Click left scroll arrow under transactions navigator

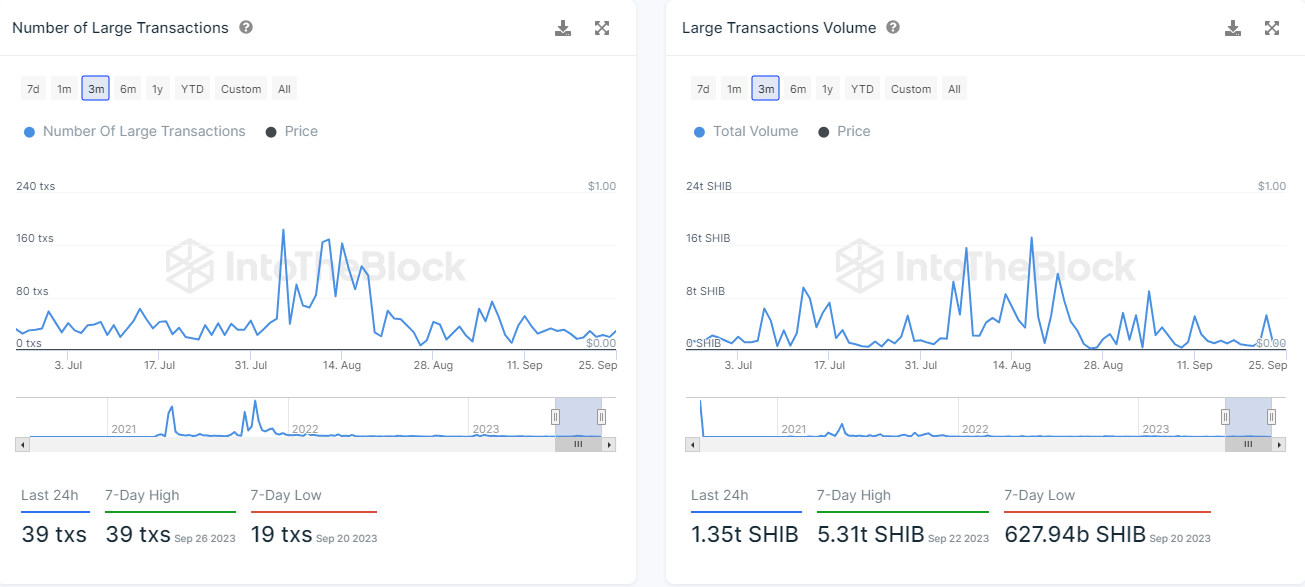[x=22, y=444]
